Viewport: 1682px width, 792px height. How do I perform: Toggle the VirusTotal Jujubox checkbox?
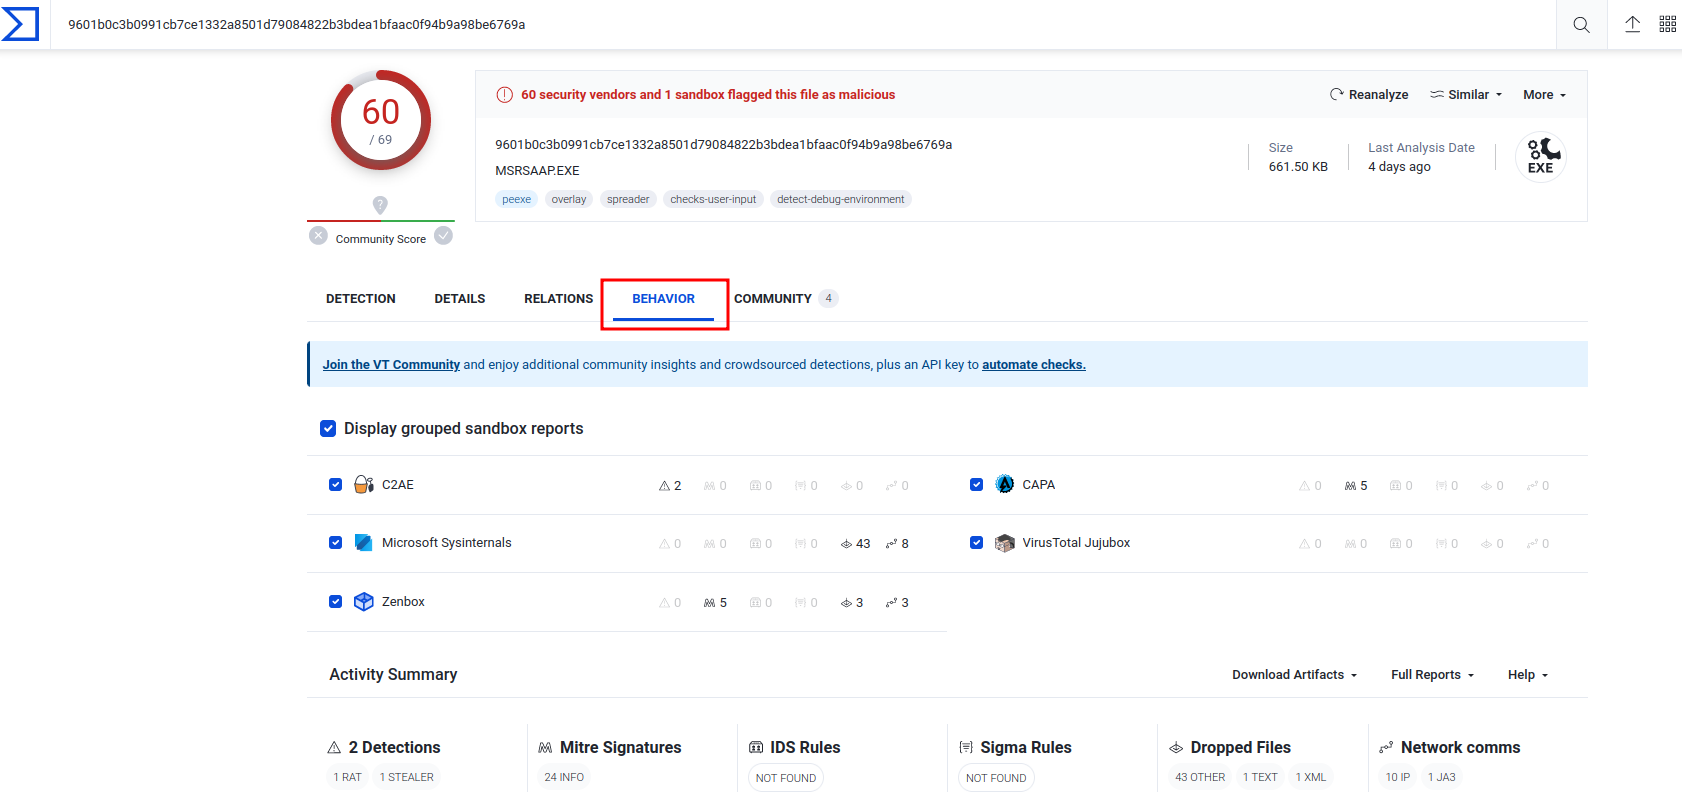(x=977, y=543)
